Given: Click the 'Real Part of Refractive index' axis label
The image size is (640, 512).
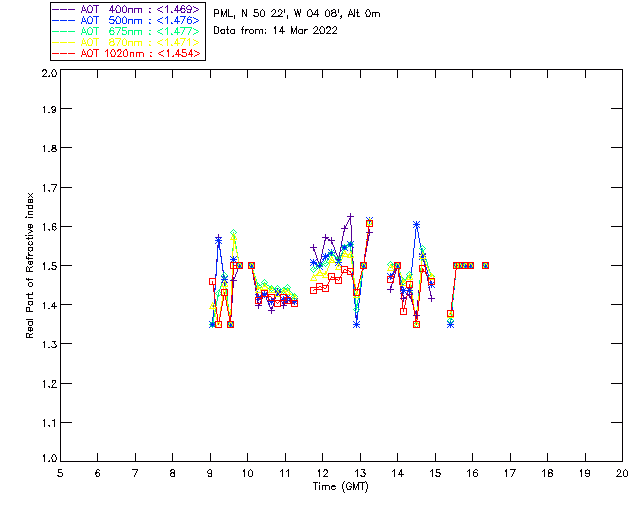Looking at the screenshot, I should point(29,265).
